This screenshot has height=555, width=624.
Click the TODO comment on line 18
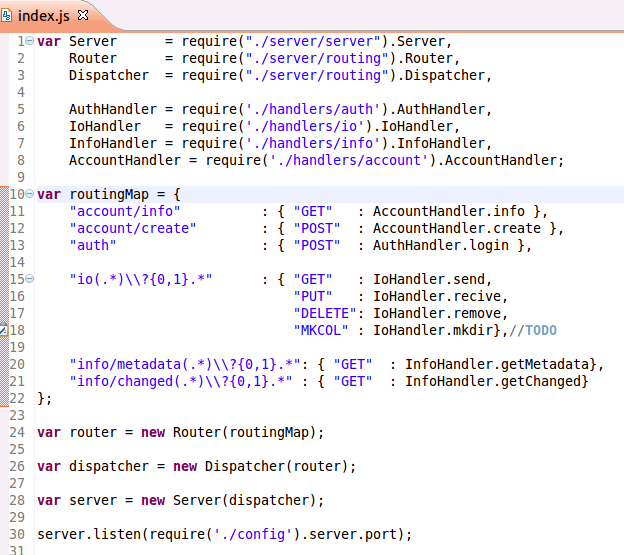[540, 330]
